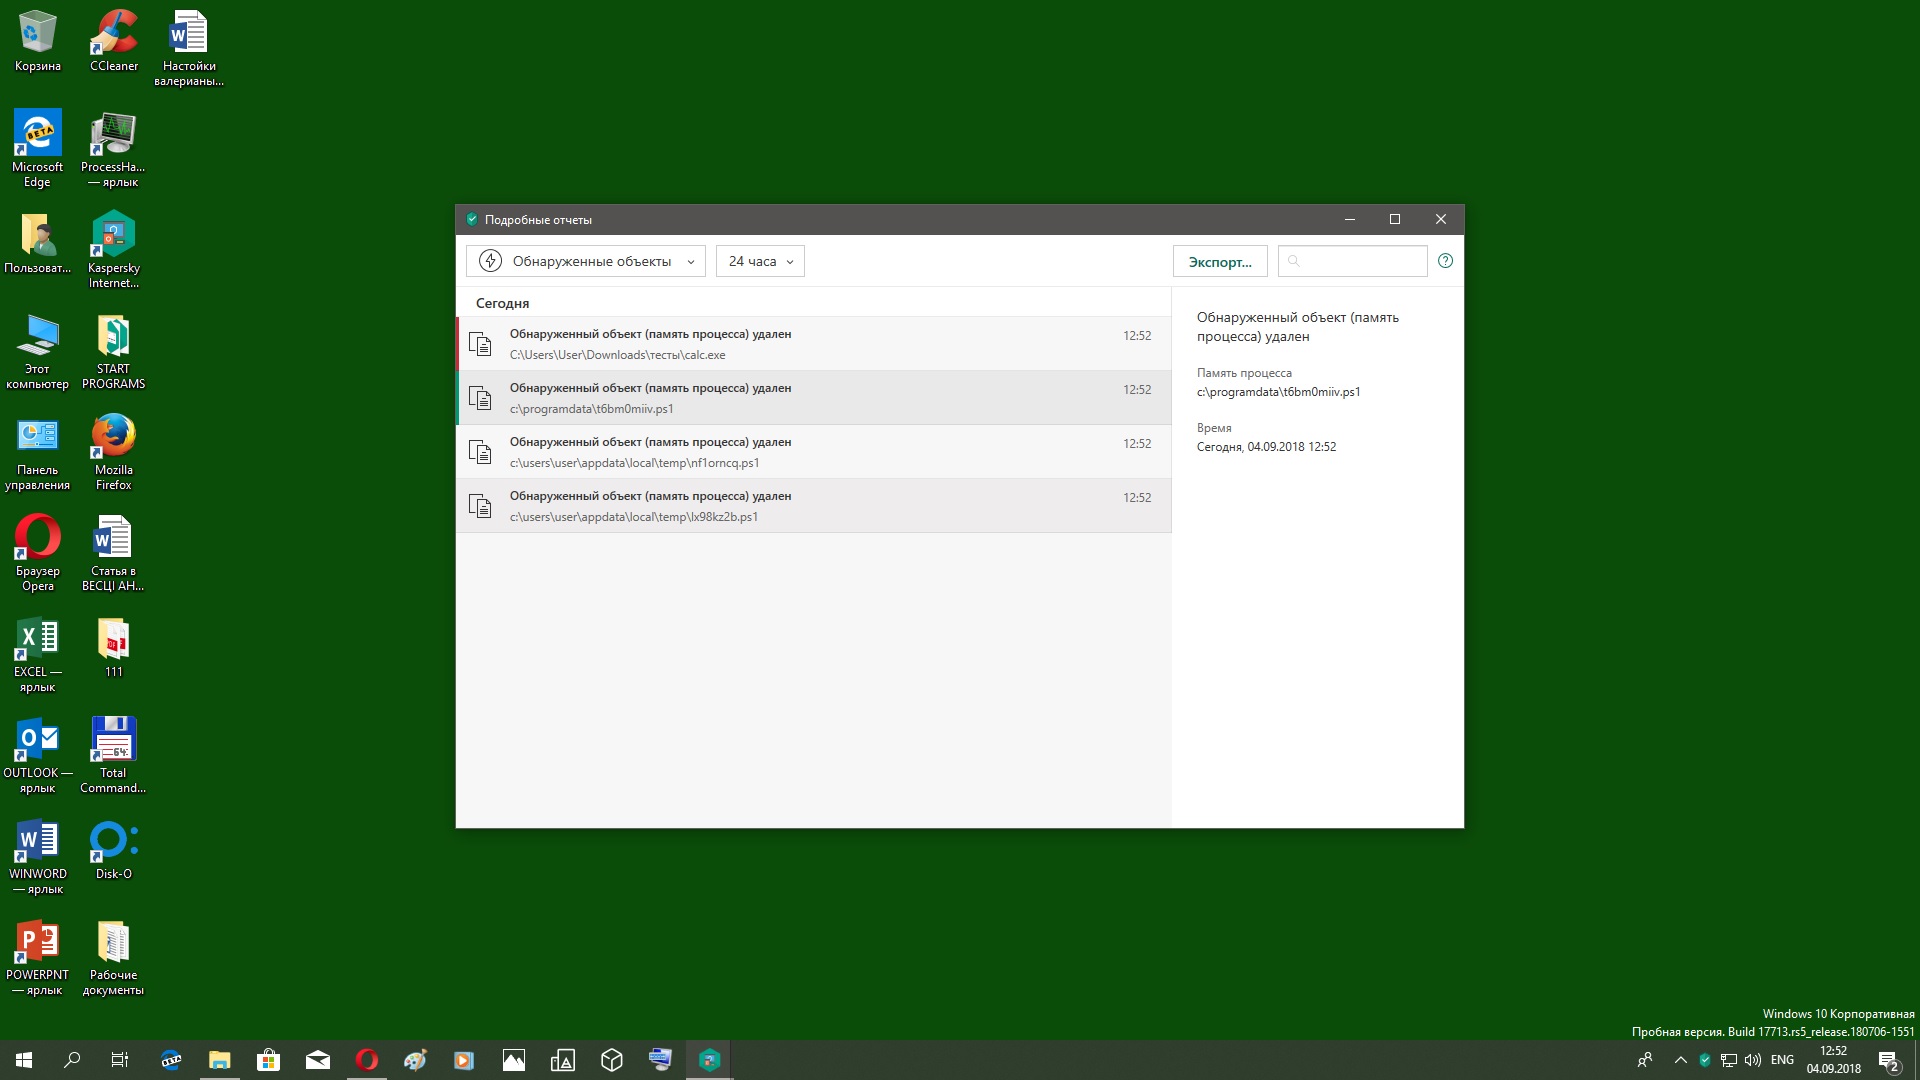The width and height of the screenshot is (1920, 1080).
Task: Click the help question mark icon
Action: point(1445,261)
